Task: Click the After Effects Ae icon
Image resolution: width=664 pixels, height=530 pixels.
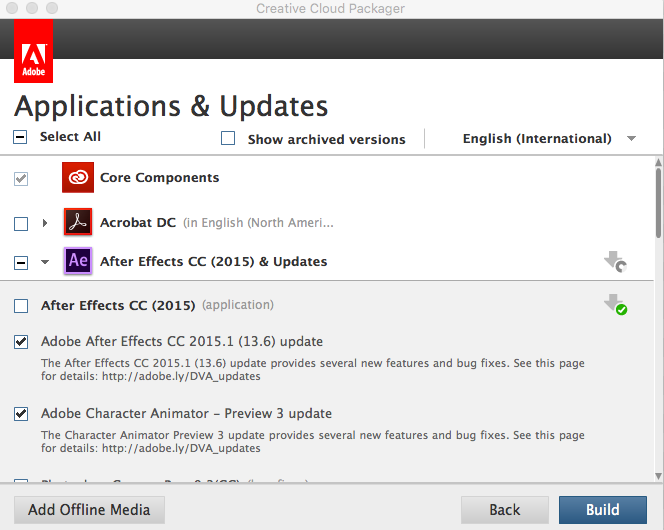Action: [x=78, y=261]
